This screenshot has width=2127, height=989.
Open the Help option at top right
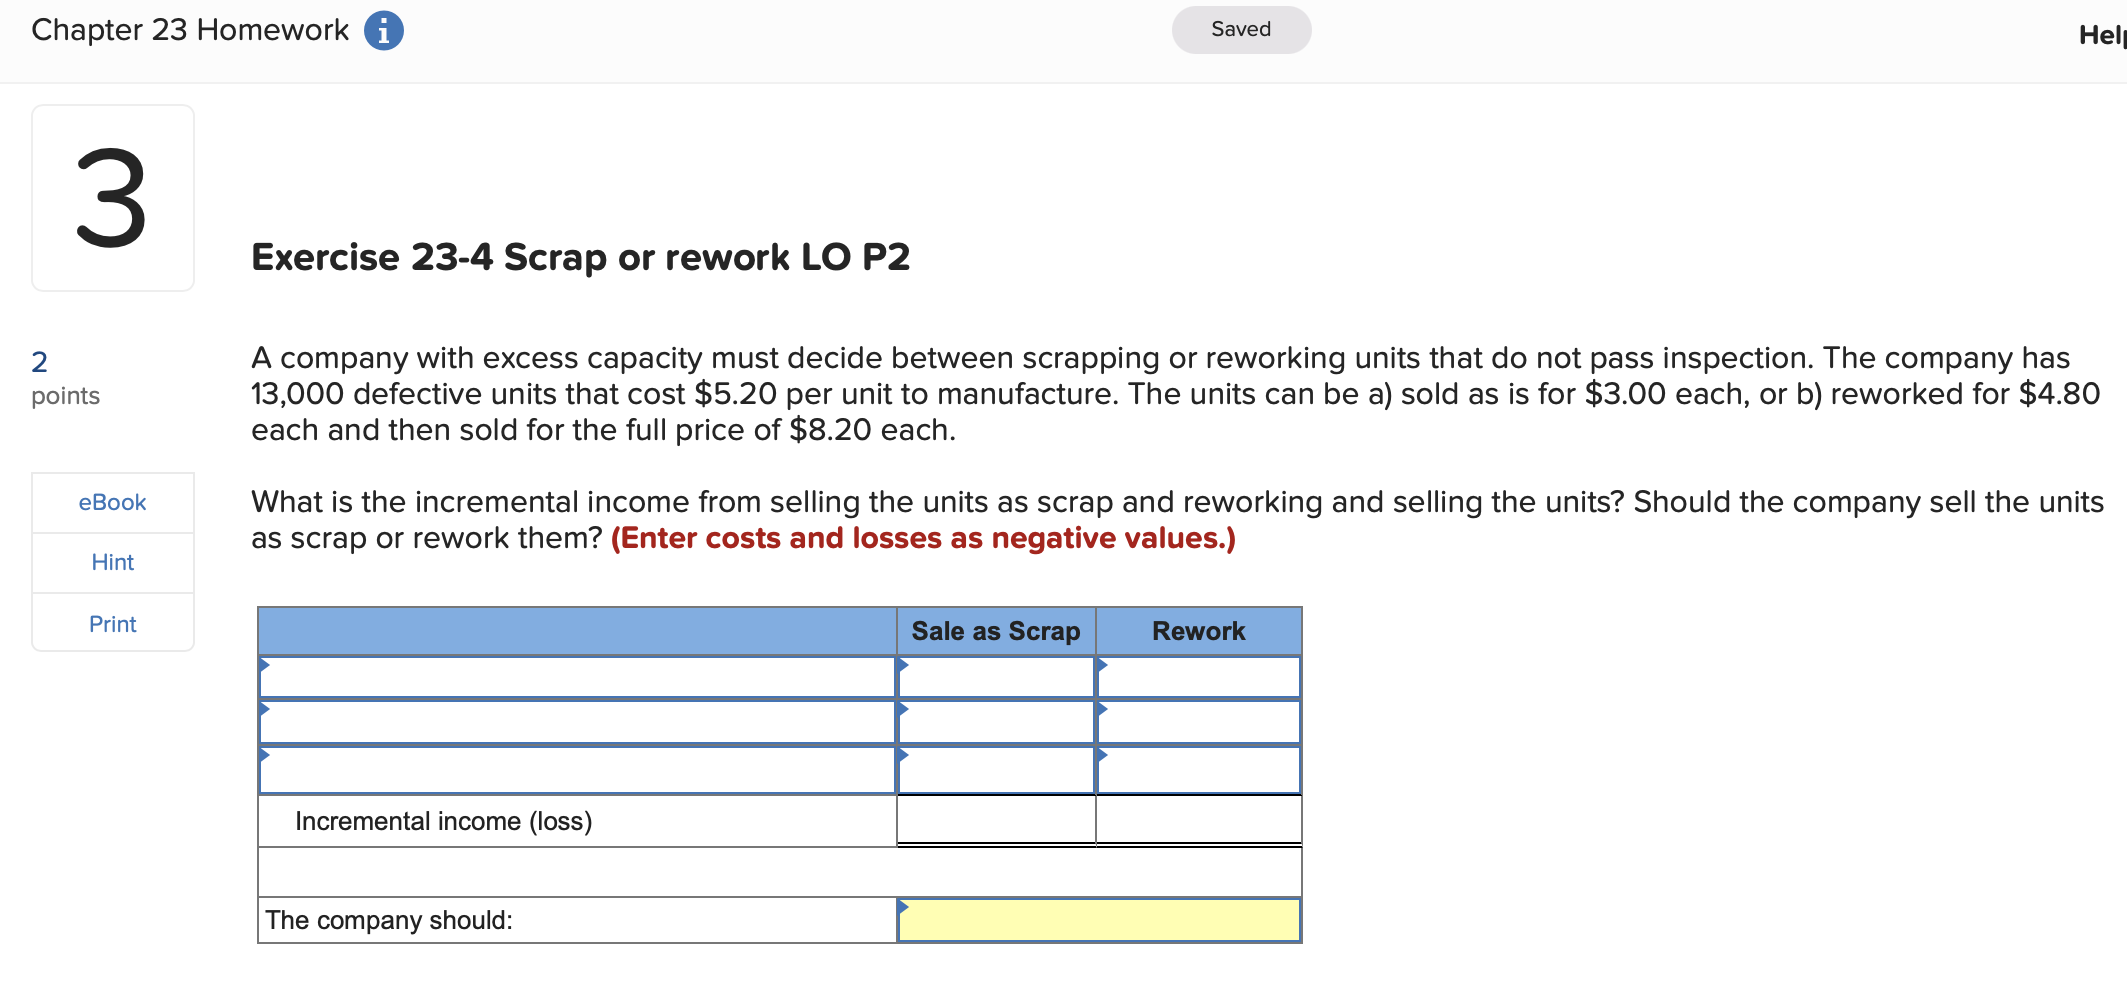coord(2110,33)
